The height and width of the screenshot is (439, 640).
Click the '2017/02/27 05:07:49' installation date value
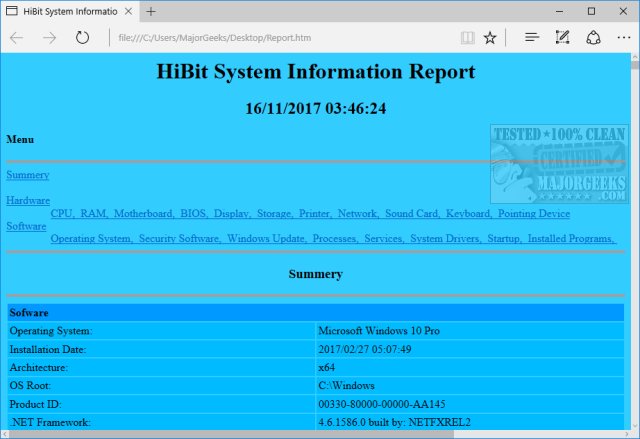tap(364, 349)
